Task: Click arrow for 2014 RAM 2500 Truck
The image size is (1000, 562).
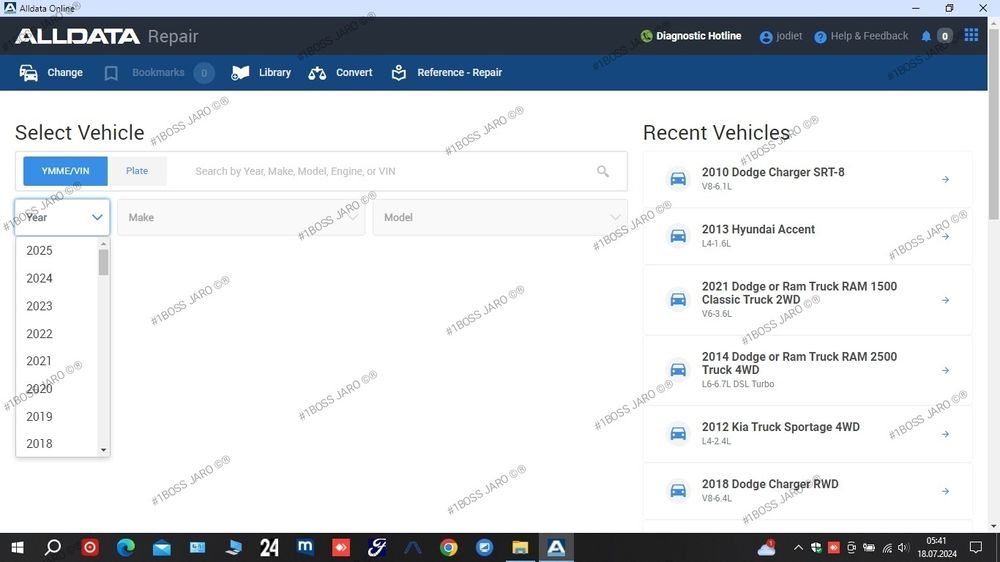Action: [945, 370]
